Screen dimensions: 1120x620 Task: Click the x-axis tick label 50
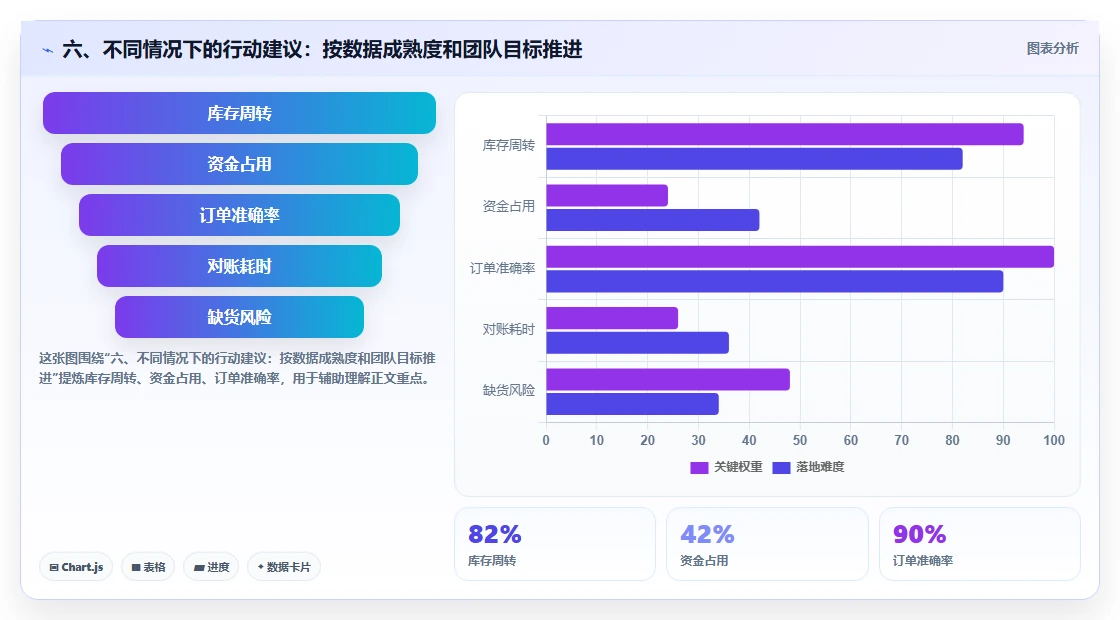tap(800, 441)
